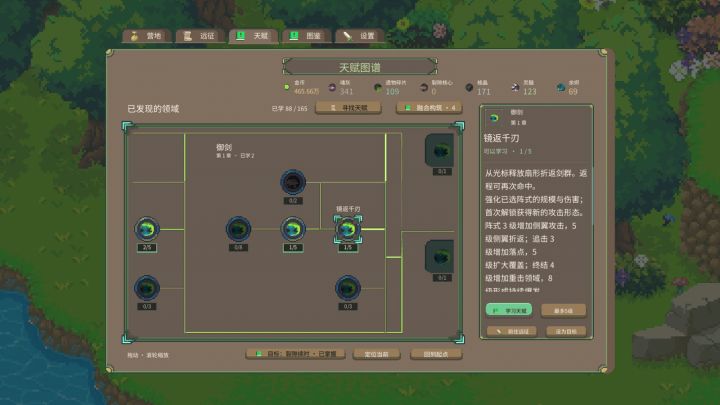Click the 设为目标 button
The width and height of the screenshot is (720, 405).
(566, 331)
